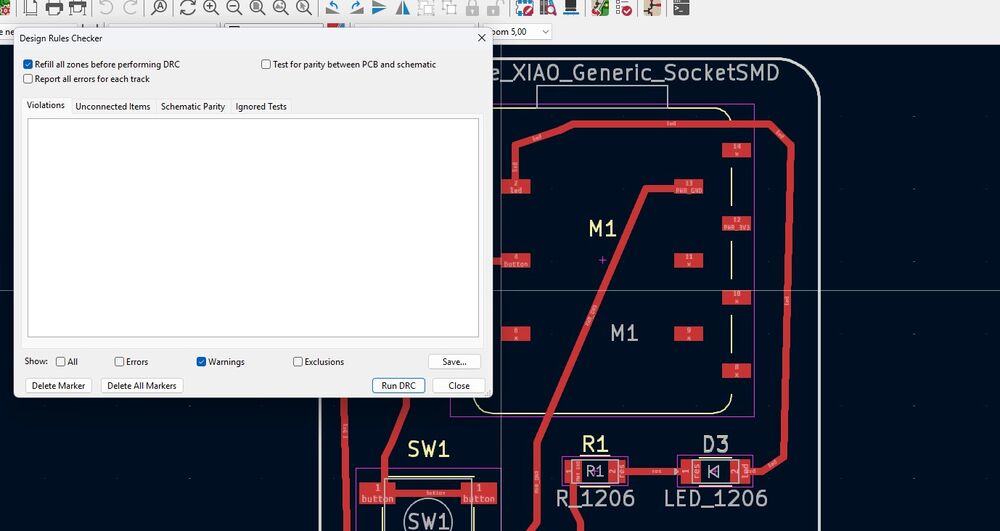Toggle Refill all zones before DRC checkbox
Screen dimensions: 1000x531
point(28,64)
